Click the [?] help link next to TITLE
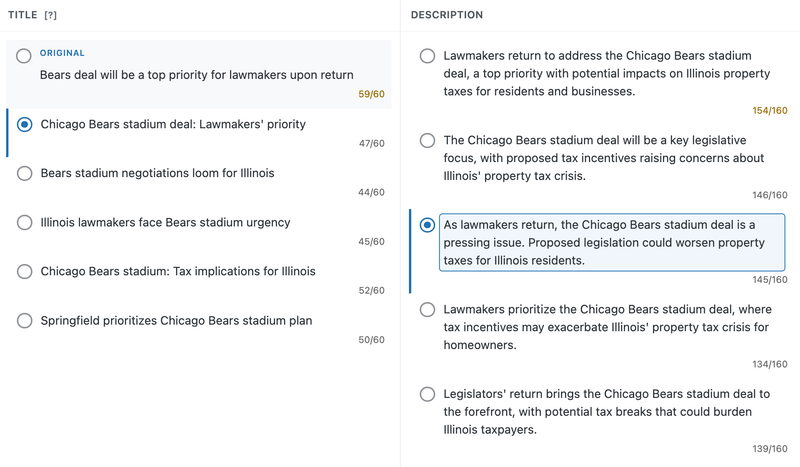The width and height of the screenshot is (800, 467). point(51,15)
